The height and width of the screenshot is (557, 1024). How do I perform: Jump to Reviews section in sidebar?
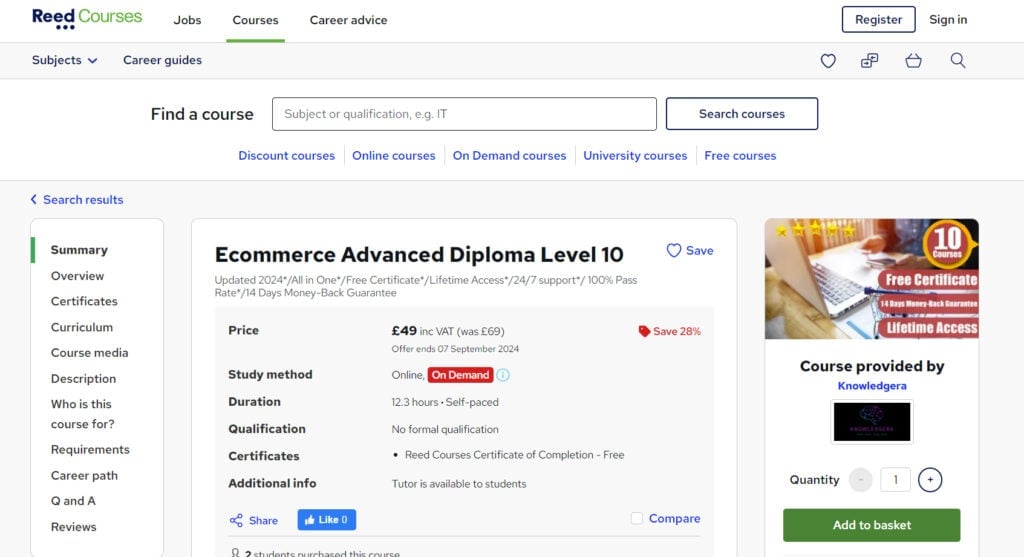pyautogui.click(x=73, y=527)
